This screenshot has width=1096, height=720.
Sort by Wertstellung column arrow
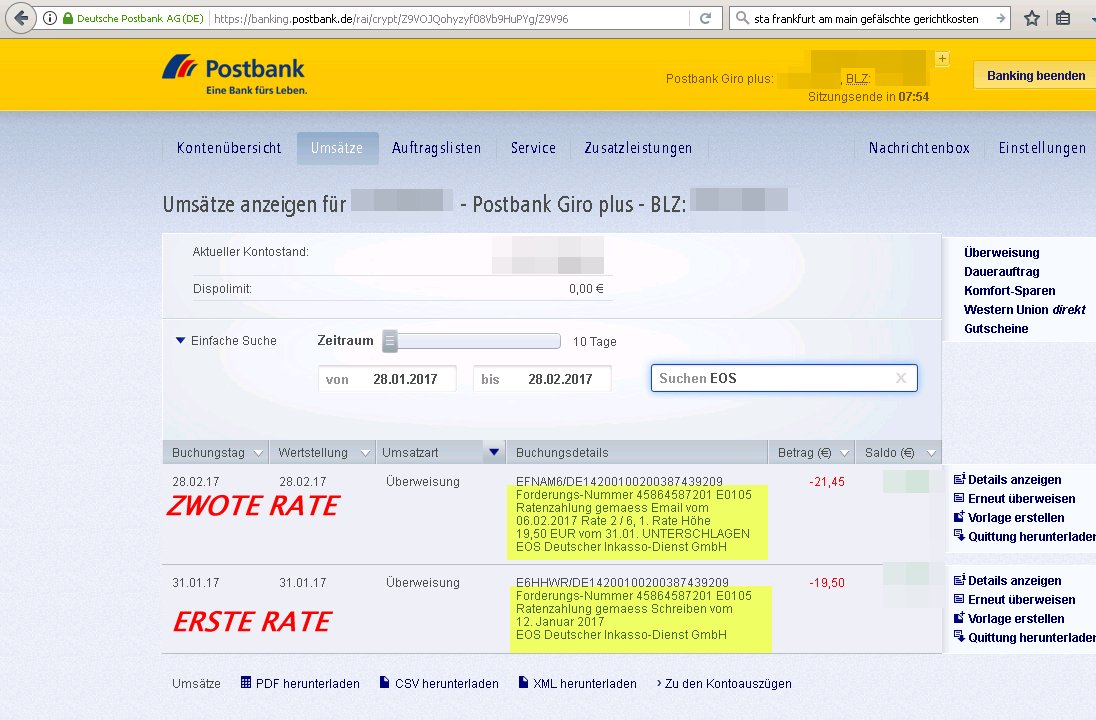click(365, 453)
